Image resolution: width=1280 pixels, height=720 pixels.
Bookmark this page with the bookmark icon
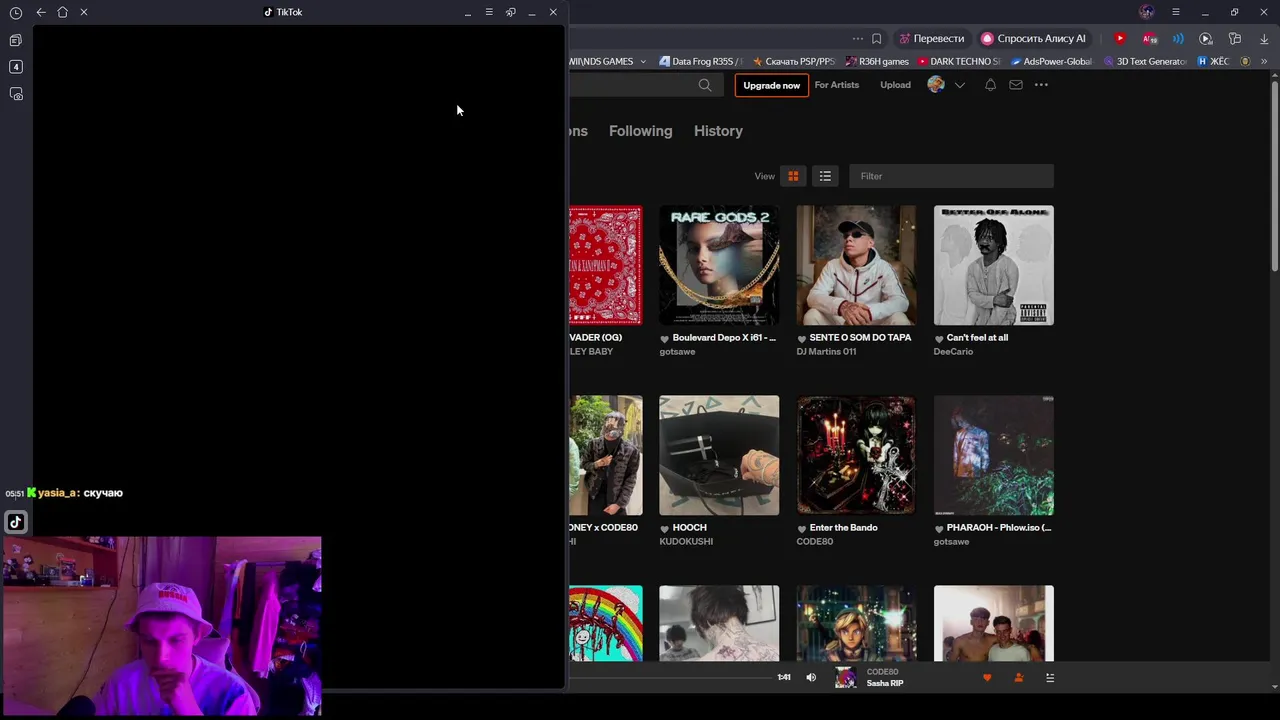[x=876, y=39]
